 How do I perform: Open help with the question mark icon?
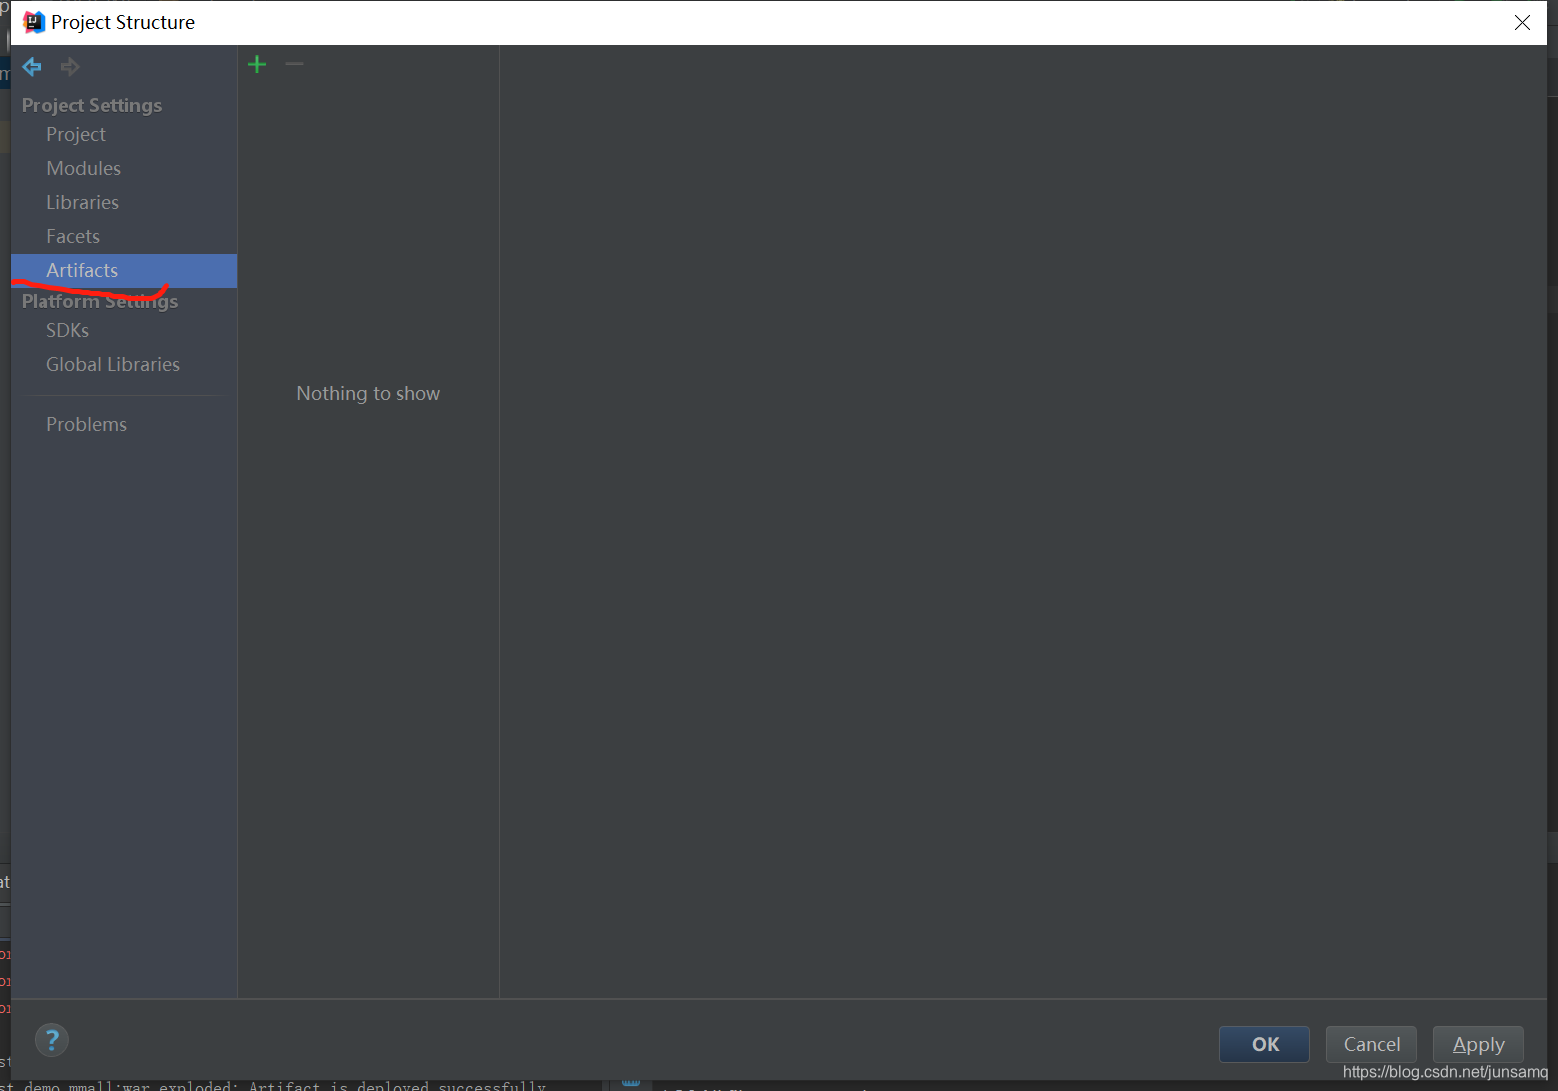pyautogui.click(x=52, y=1040)
